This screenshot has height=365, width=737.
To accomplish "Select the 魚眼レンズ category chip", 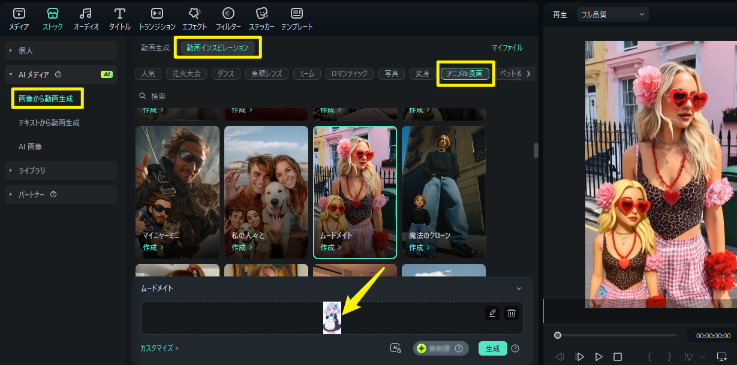I will [x=267, y=74].
